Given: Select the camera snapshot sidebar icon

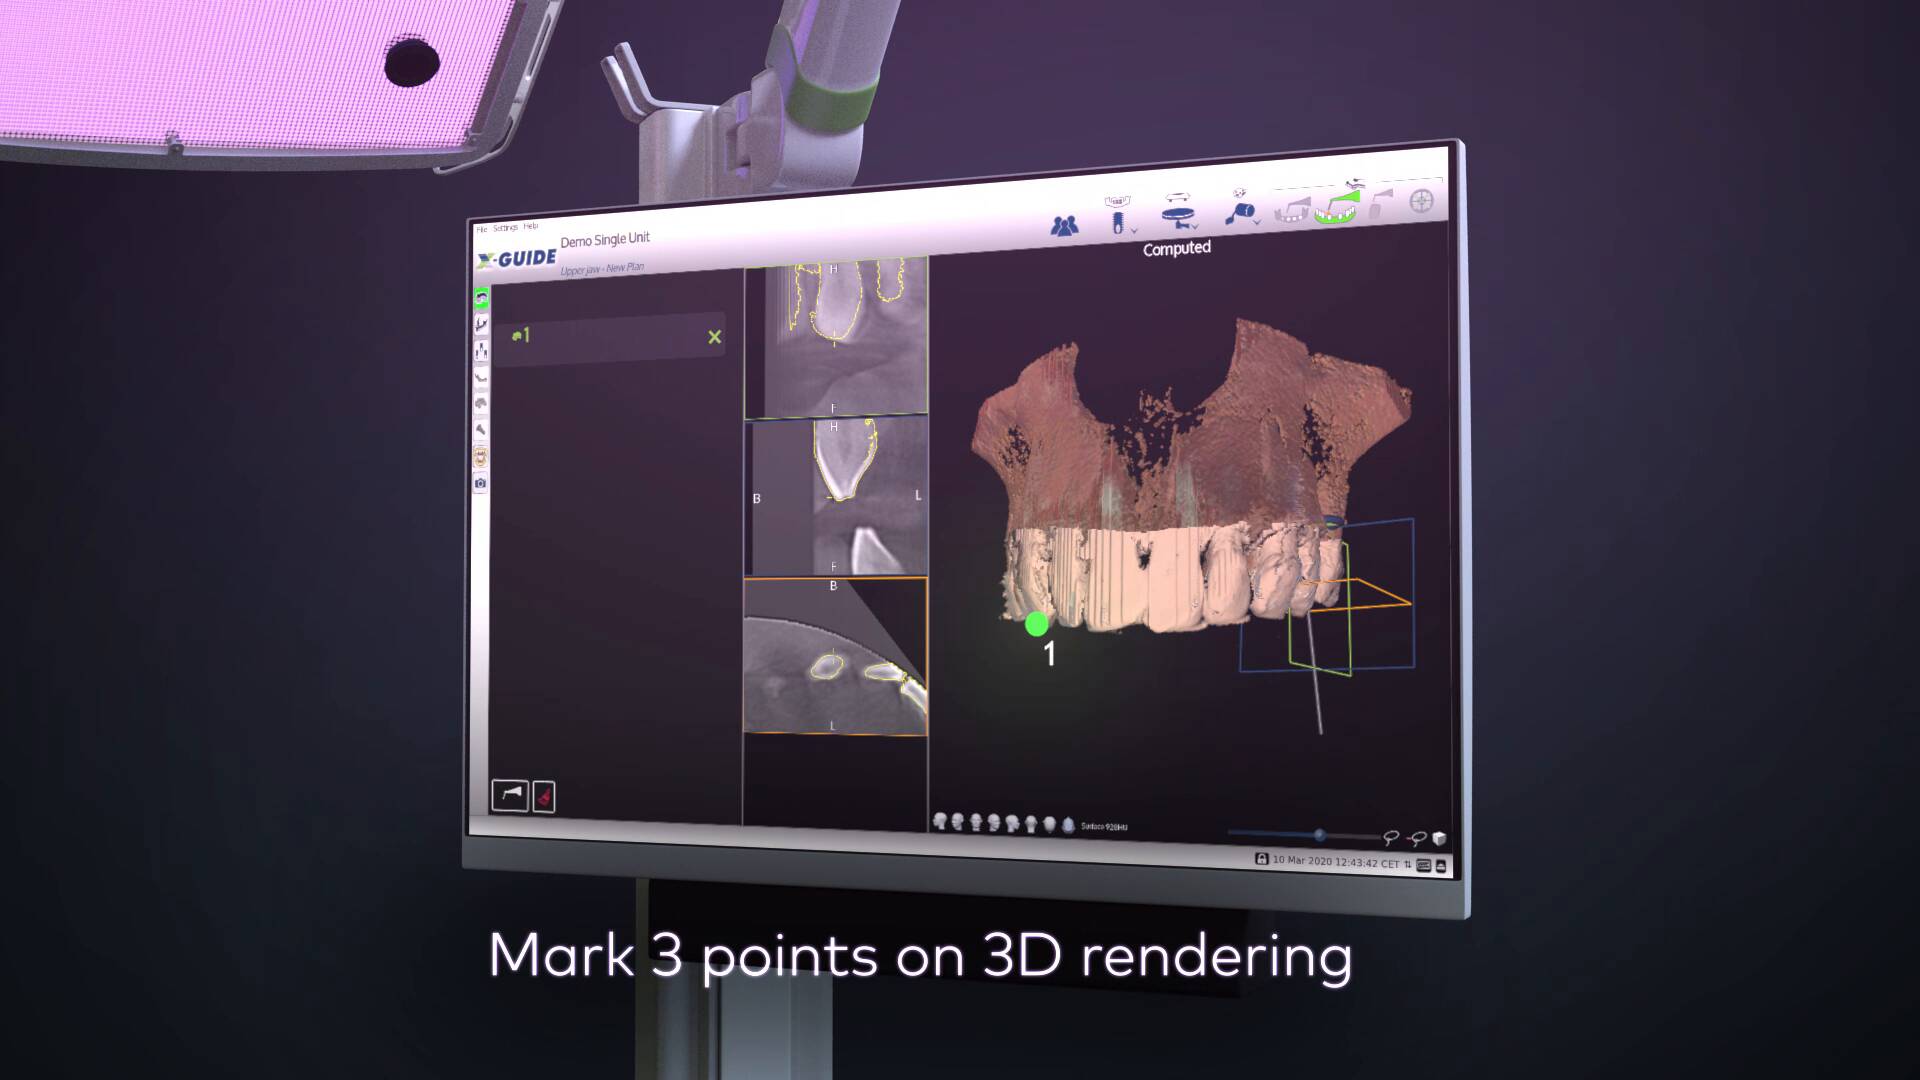Looking at the screenshot, I should pyautogui.click(x=481, y=483).
